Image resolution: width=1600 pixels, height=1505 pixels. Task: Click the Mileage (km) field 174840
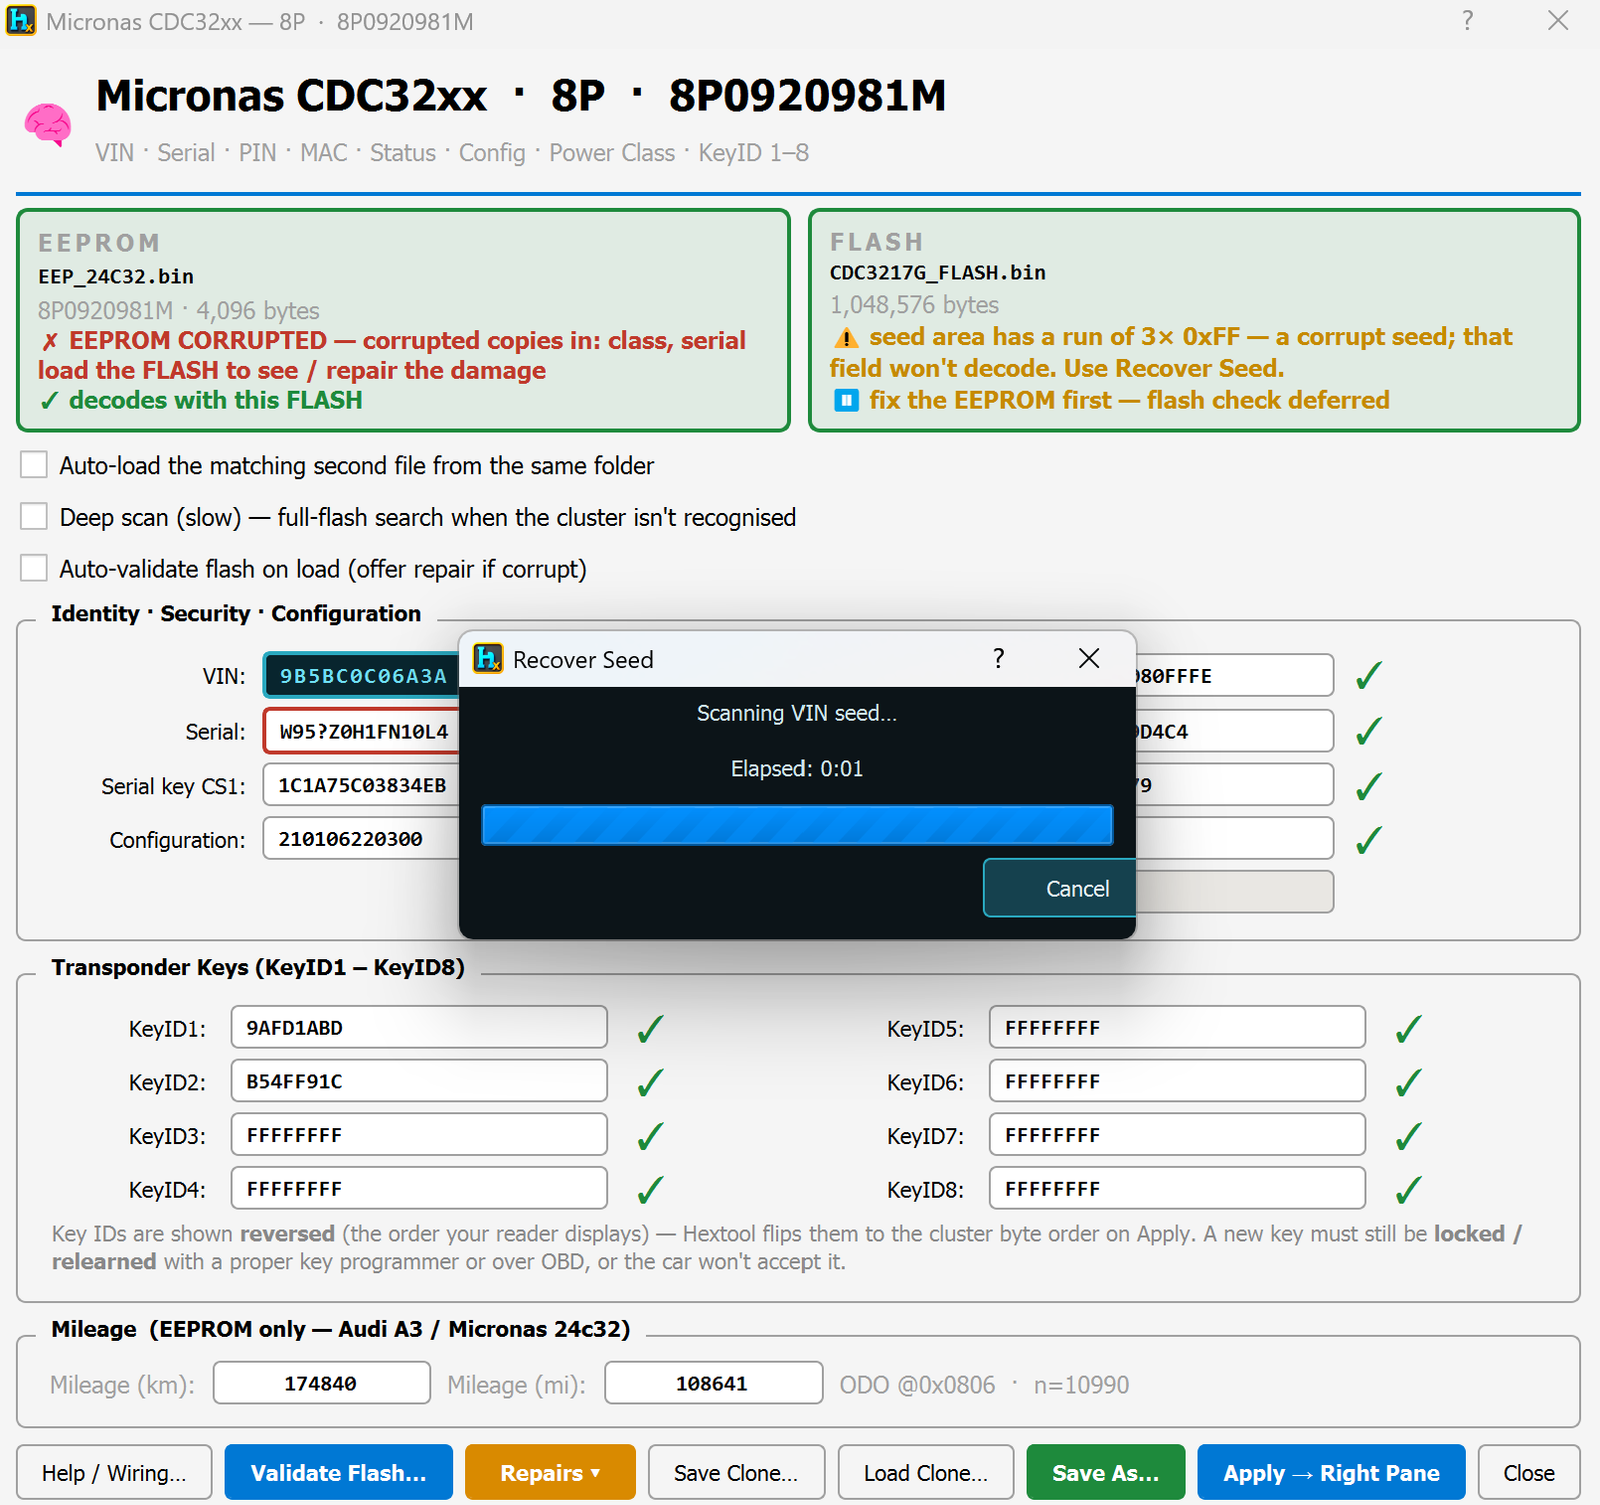[x=322, y=1383]
